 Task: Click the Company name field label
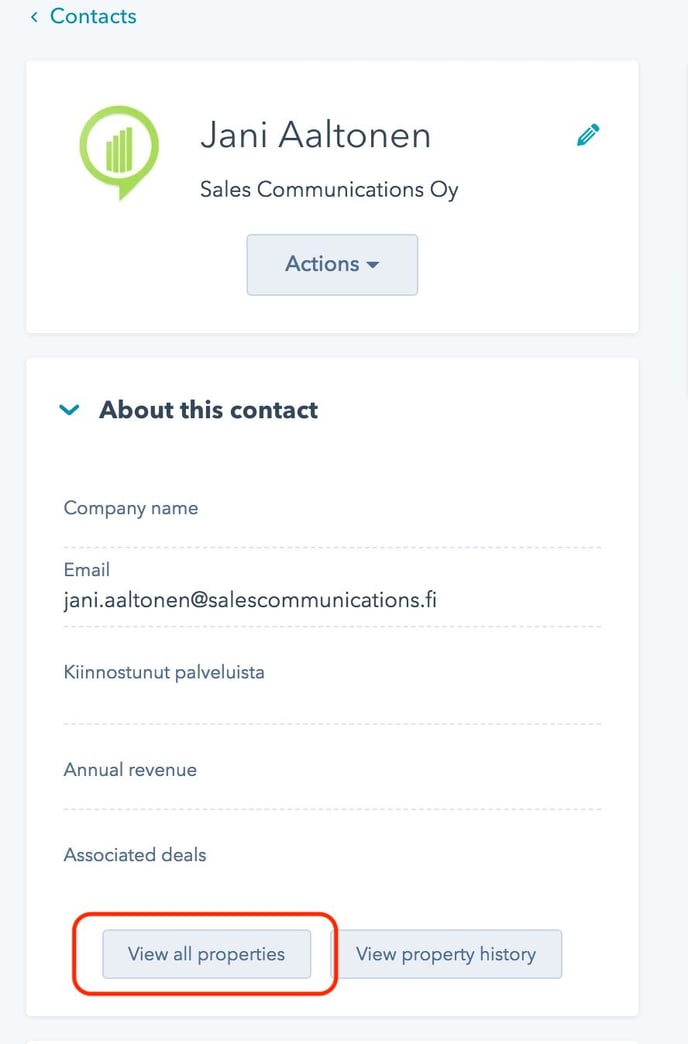pyautogui.click(x=131, y=508)
